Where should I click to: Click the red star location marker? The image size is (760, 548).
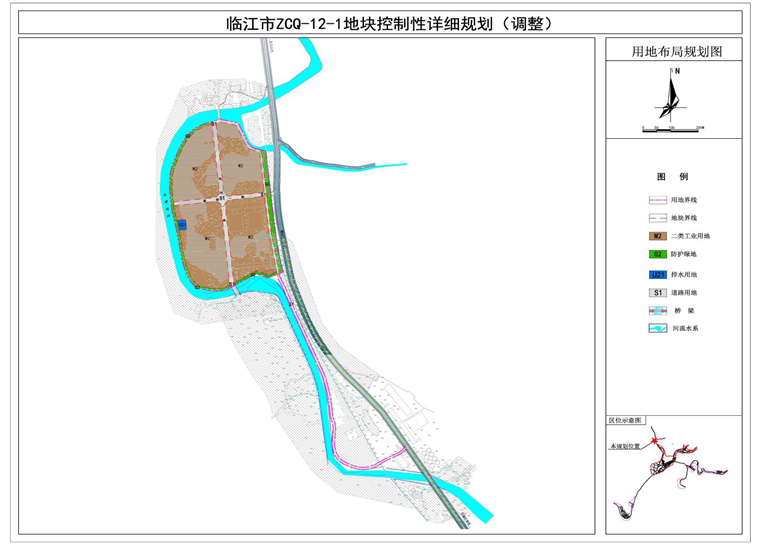[x=653, y=441]
